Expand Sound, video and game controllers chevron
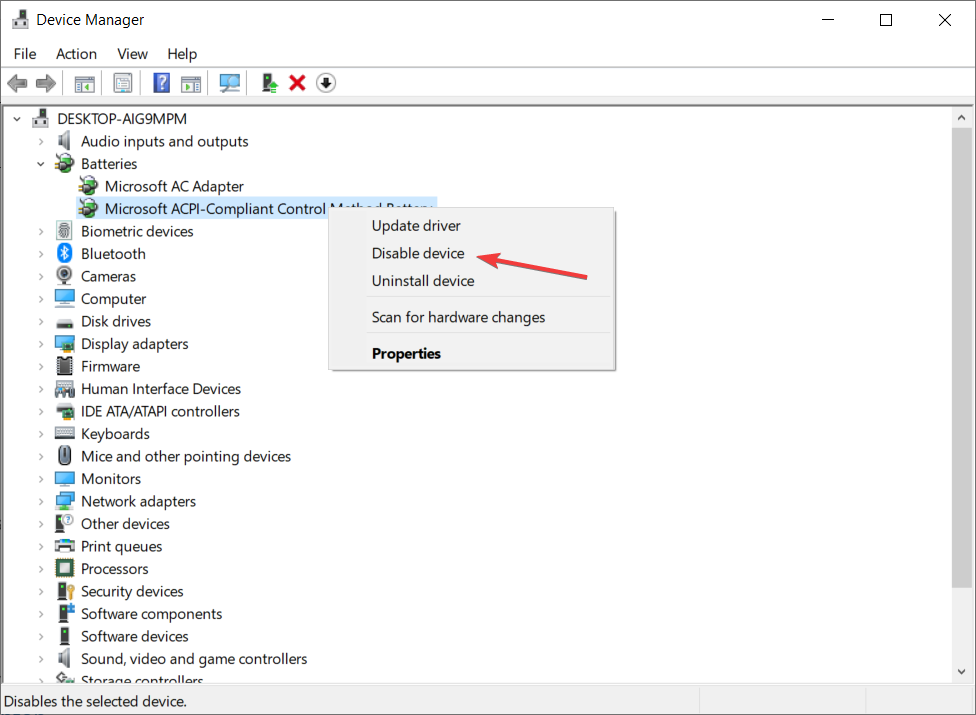The height and width of the screenshot is (715, 976). coord(41,658)
